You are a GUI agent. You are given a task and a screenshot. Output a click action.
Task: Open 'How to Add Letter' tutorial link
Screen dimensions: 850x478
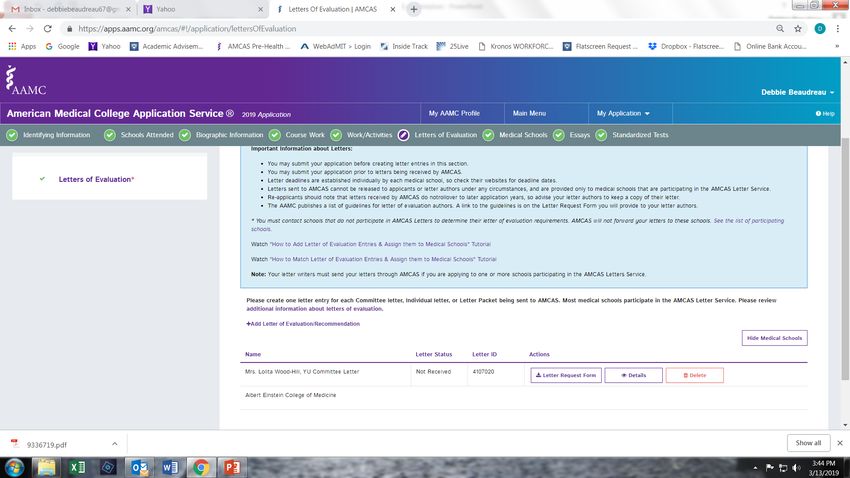coord(381,244)
